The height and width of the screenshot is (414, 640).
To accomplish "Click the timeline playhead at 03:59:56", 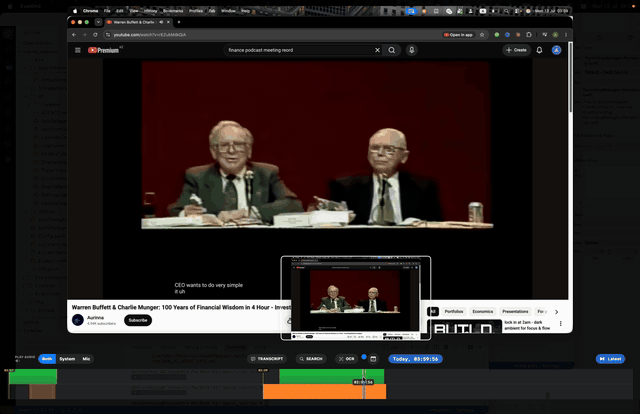I will (x=364, y=384).
